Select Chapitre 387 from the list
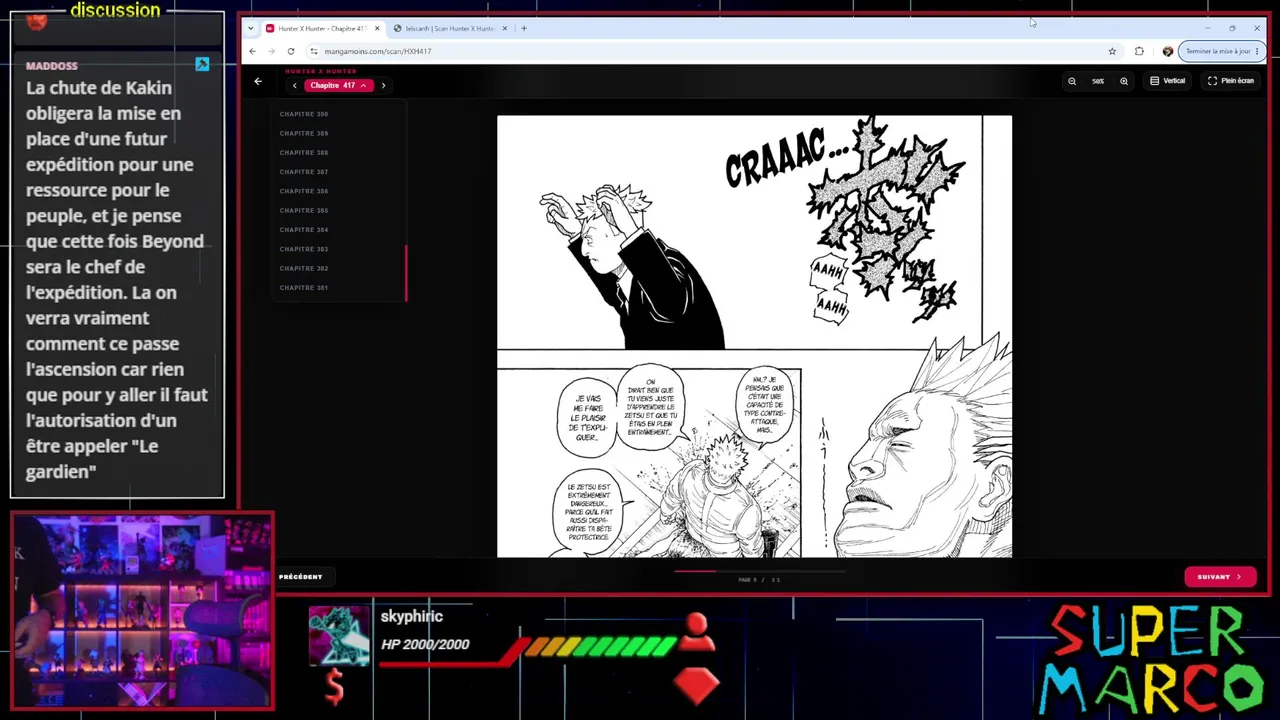Screen dimensions: 1280x720 tap(304, 172)
